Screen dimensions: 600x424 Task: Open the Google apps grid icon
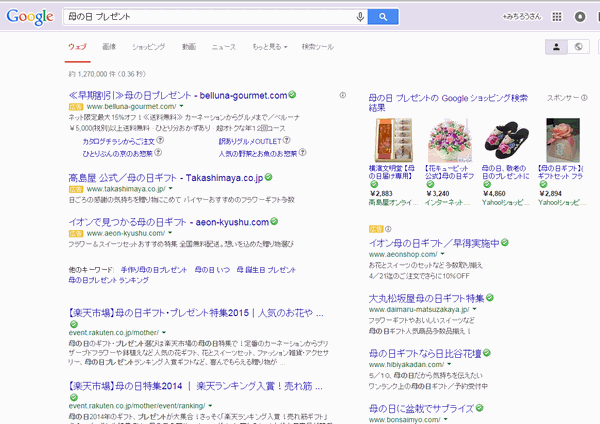[x=557, y=16]
